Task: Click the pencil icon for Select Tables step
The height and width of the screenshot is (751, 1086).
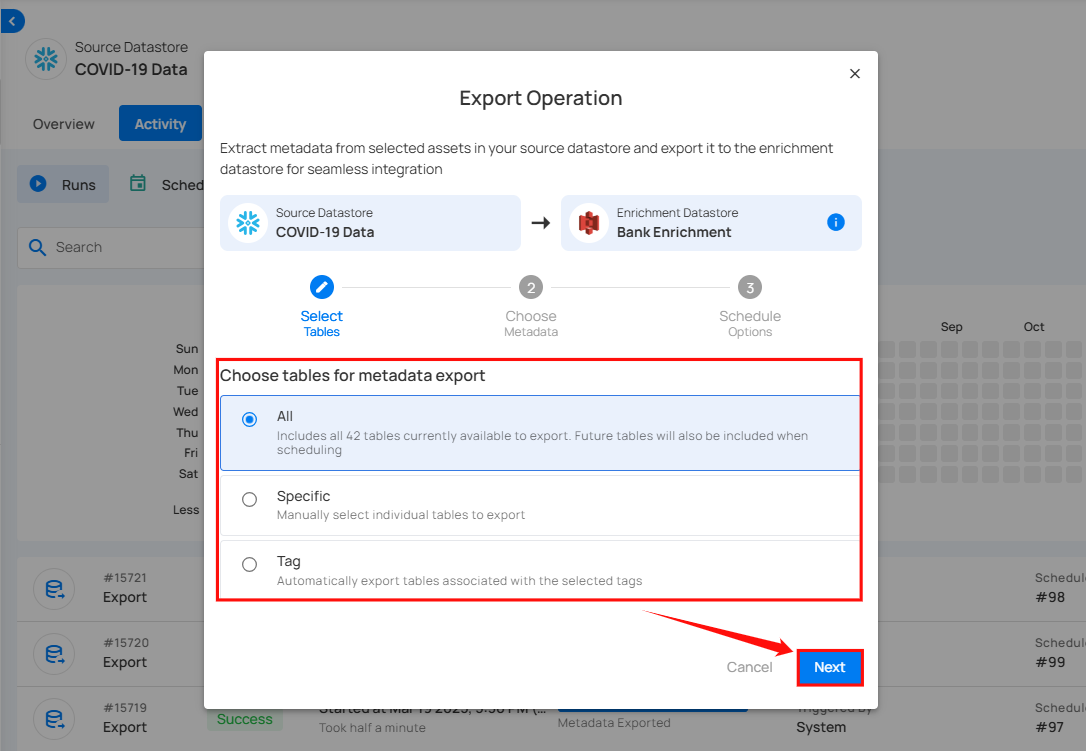Action: [x=321, y=288]
